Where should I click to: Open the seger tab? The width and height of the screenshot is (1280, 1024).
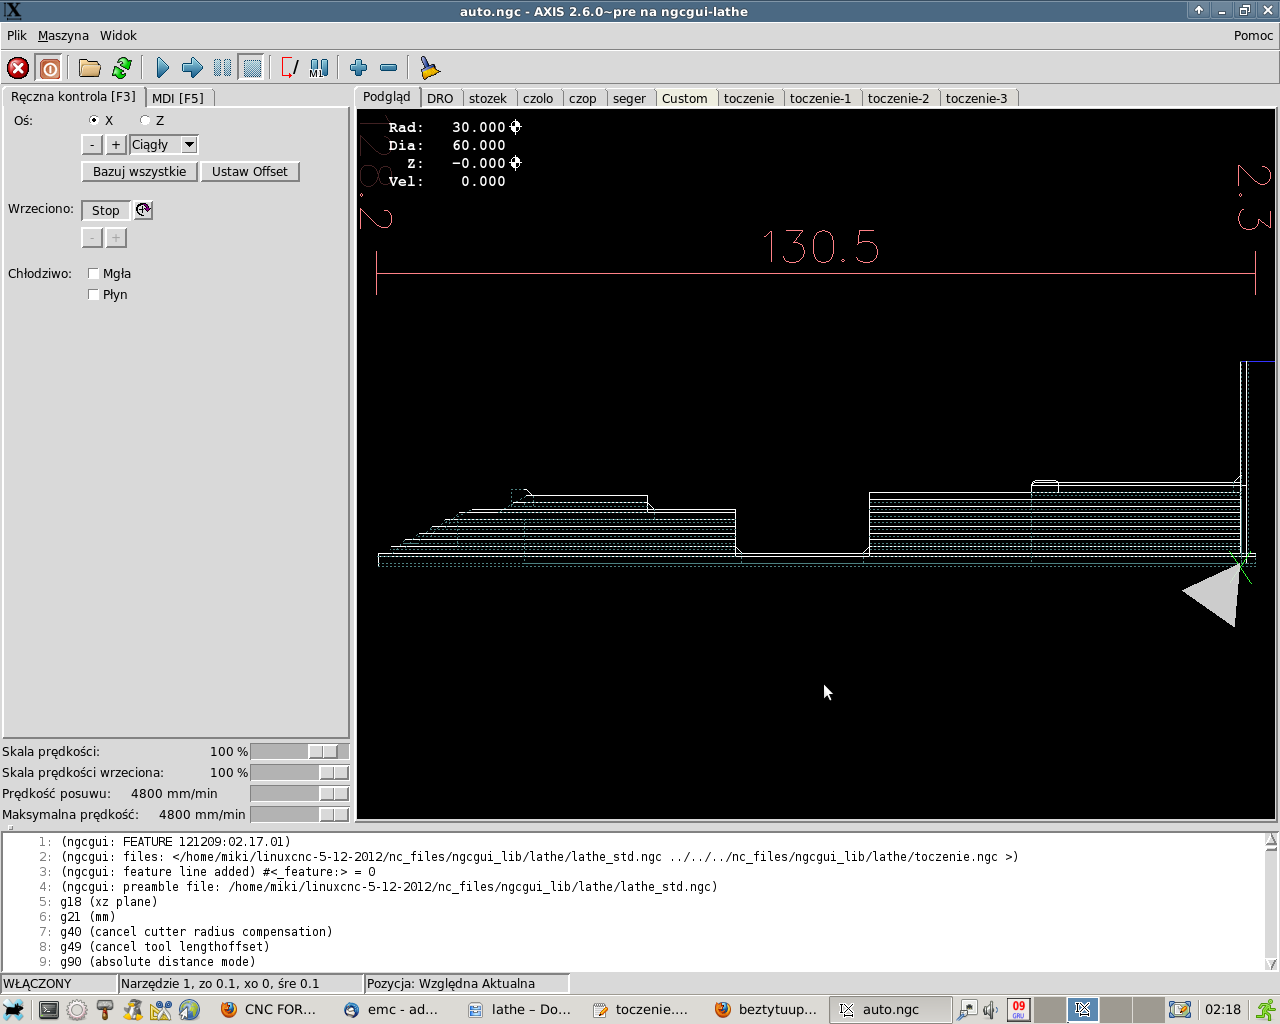pyautogui.click(x=629, y=98)
